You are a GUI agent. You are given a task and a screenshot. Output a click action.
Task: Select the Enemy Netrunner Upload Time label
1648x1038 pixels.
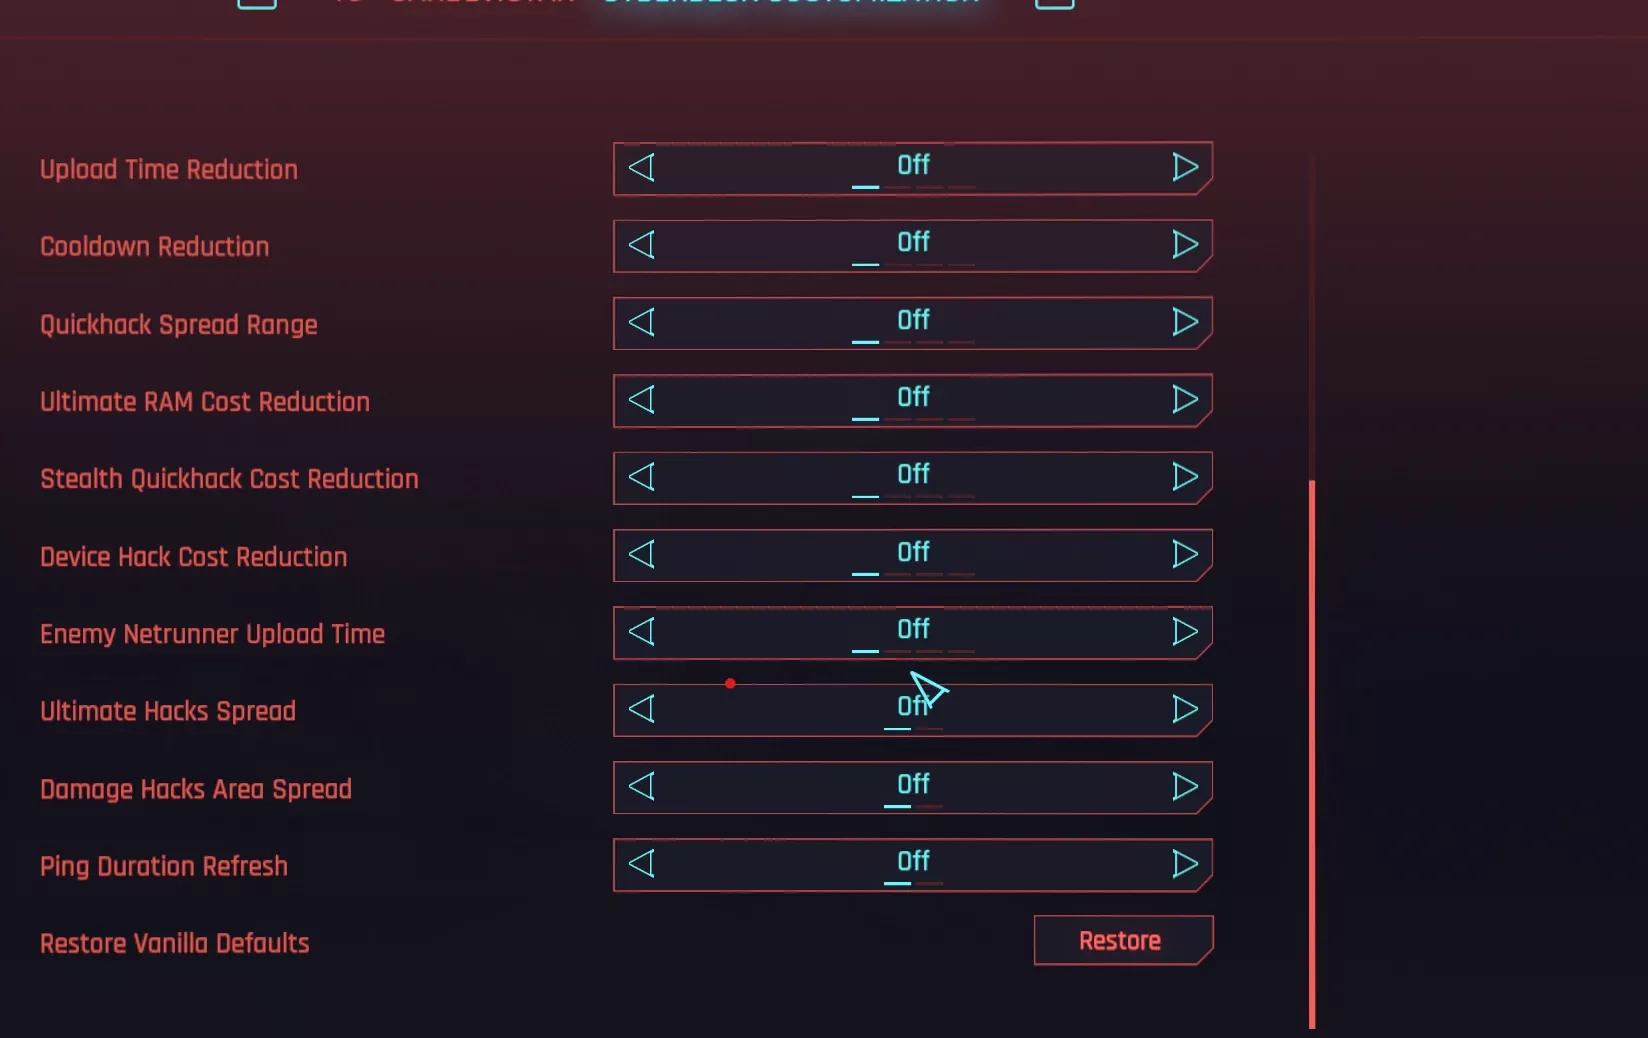212,634
